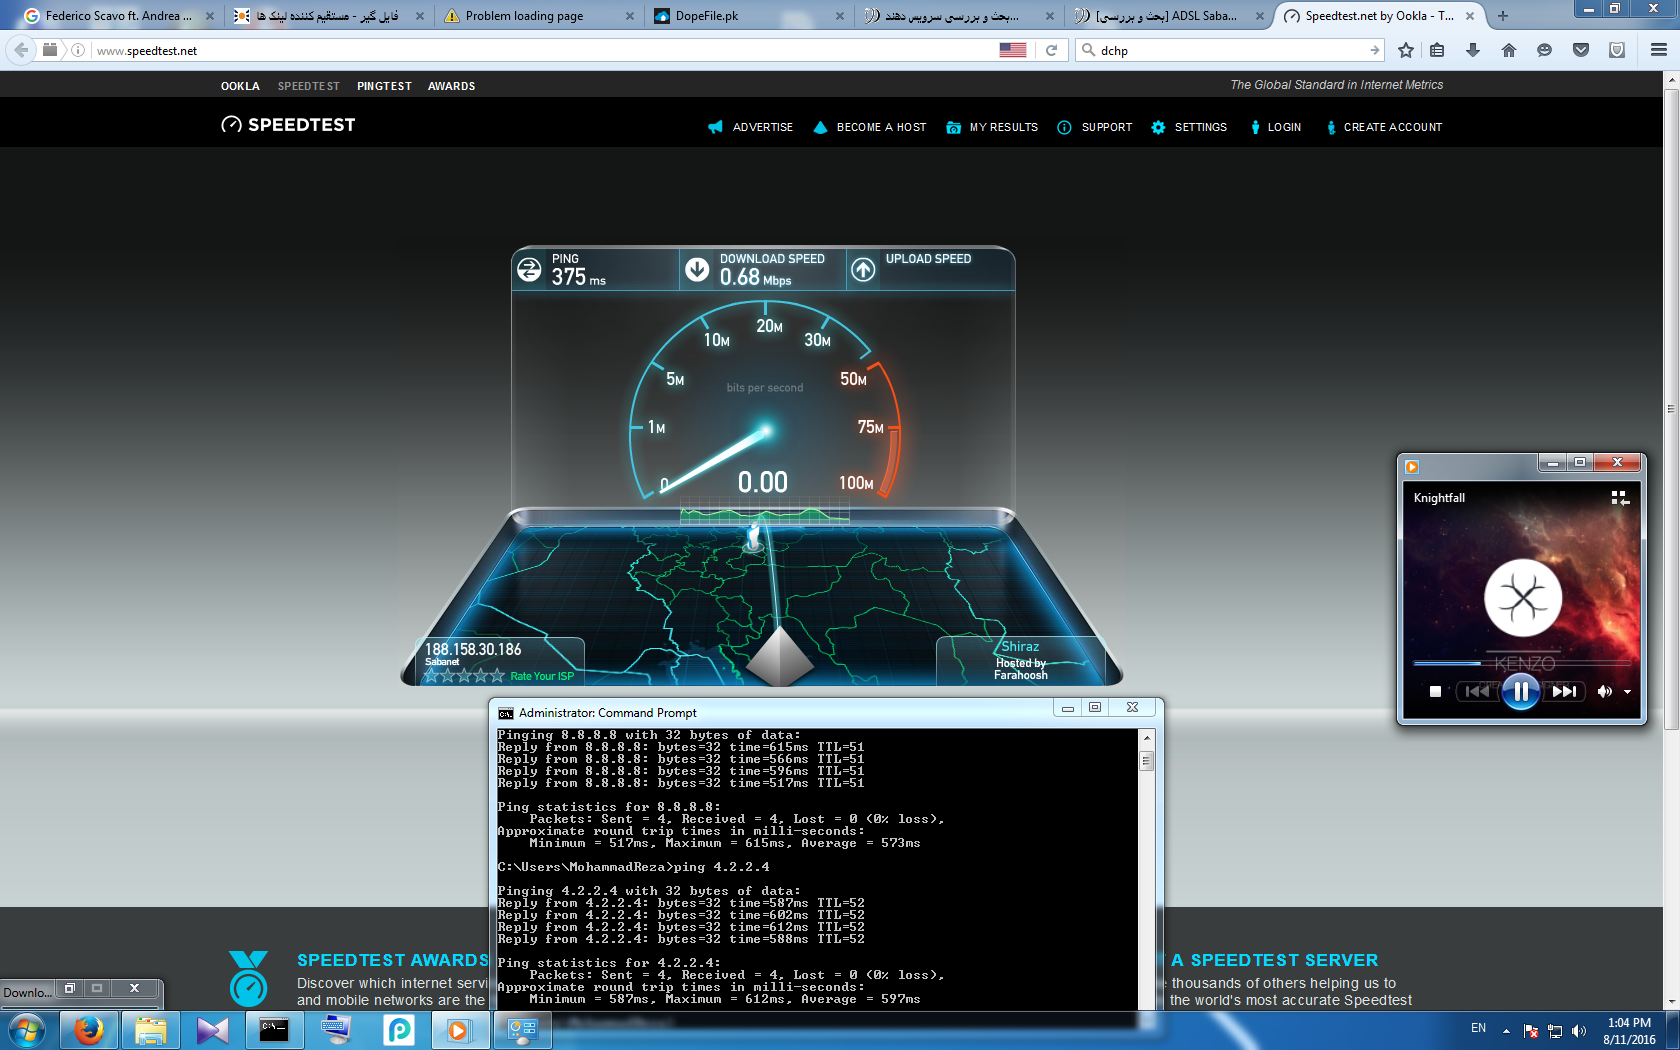Click the search go arrow in search box
Image resolution: width=1680 pixels, height=1050 pixels.
(x=1375, y=50)
